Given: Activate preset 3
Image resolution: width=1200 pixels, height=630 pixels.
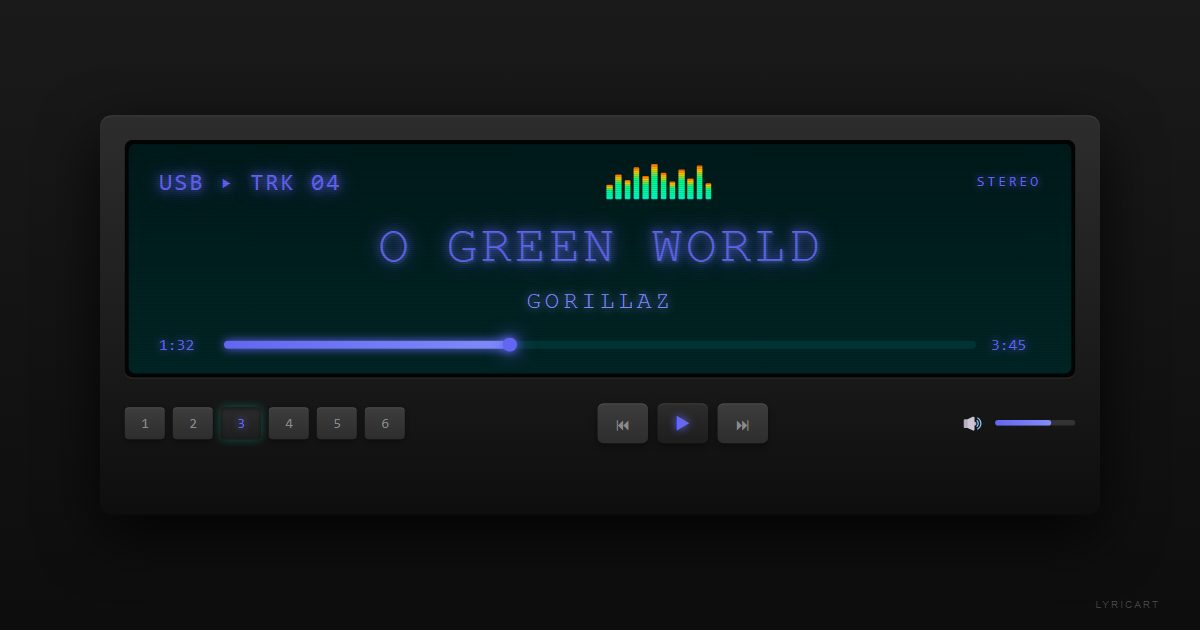Looking at the screenshot, I should pos(240,423).
